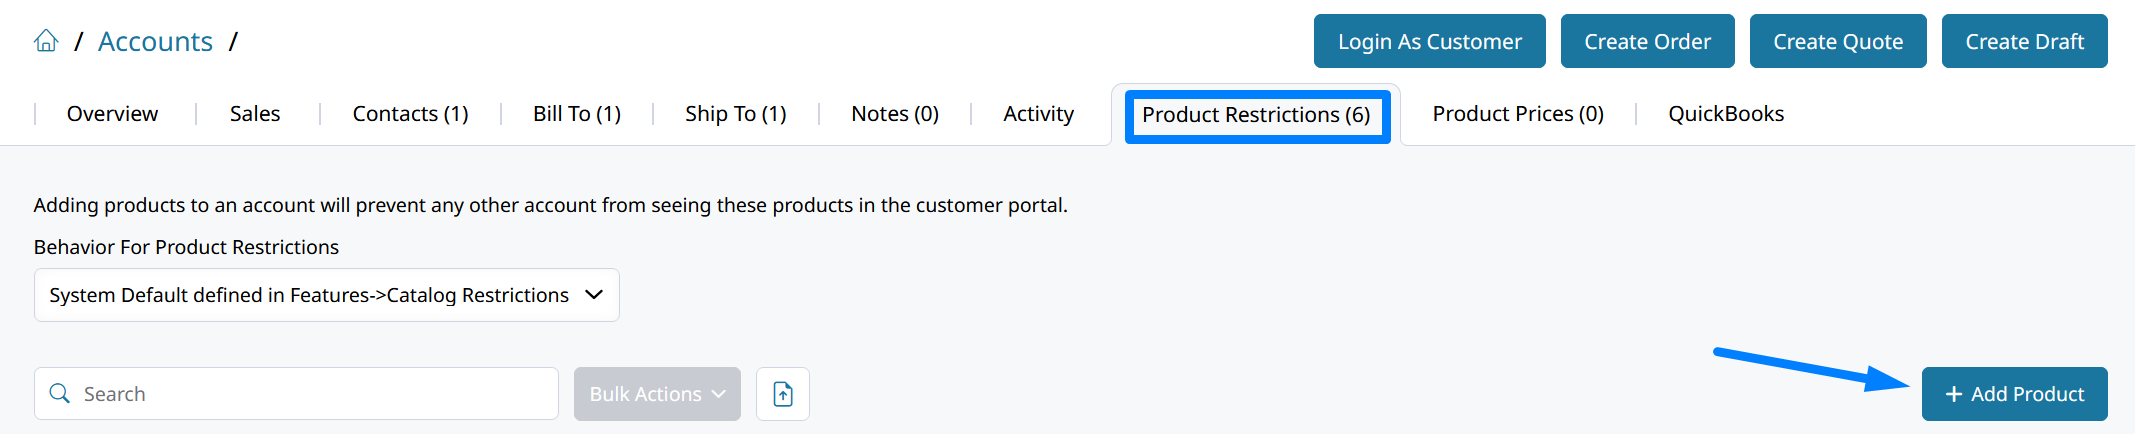Switch to the Sales tab
Screen dimensions: 2135x434
point(255,114)
